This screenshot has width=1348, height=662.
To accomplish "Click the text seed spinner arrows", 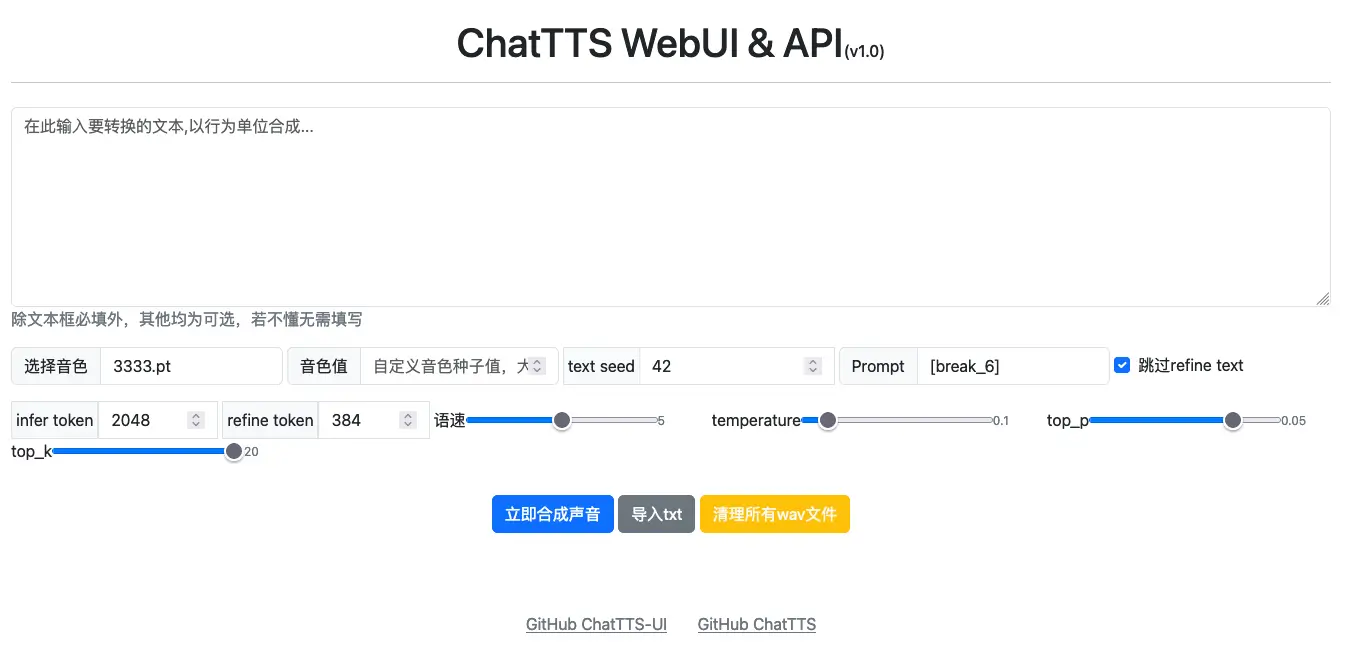I will pos(813,366).
